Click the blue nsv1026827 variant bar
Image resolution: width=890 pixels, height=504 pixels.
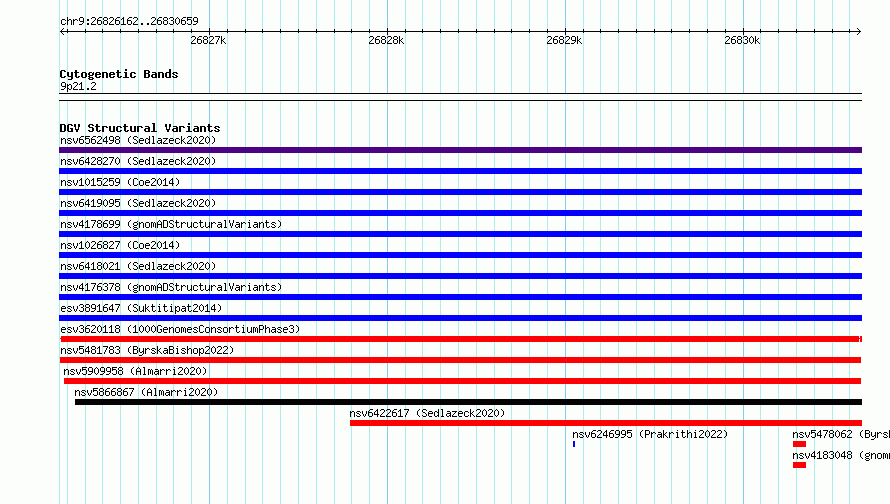[460, 255]
